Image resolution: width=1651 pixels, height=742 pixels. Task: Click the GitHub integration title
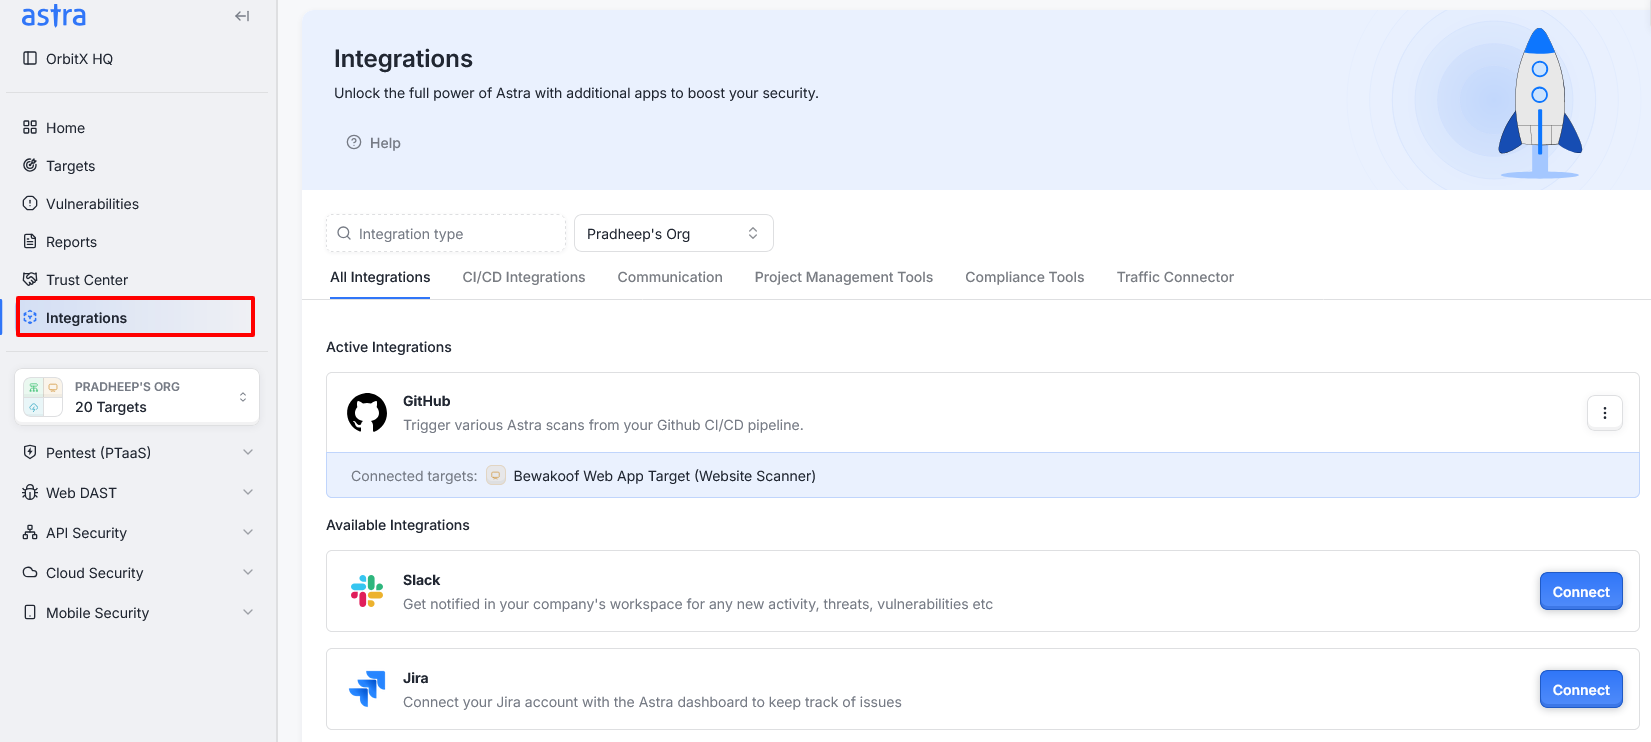(427, 401)
